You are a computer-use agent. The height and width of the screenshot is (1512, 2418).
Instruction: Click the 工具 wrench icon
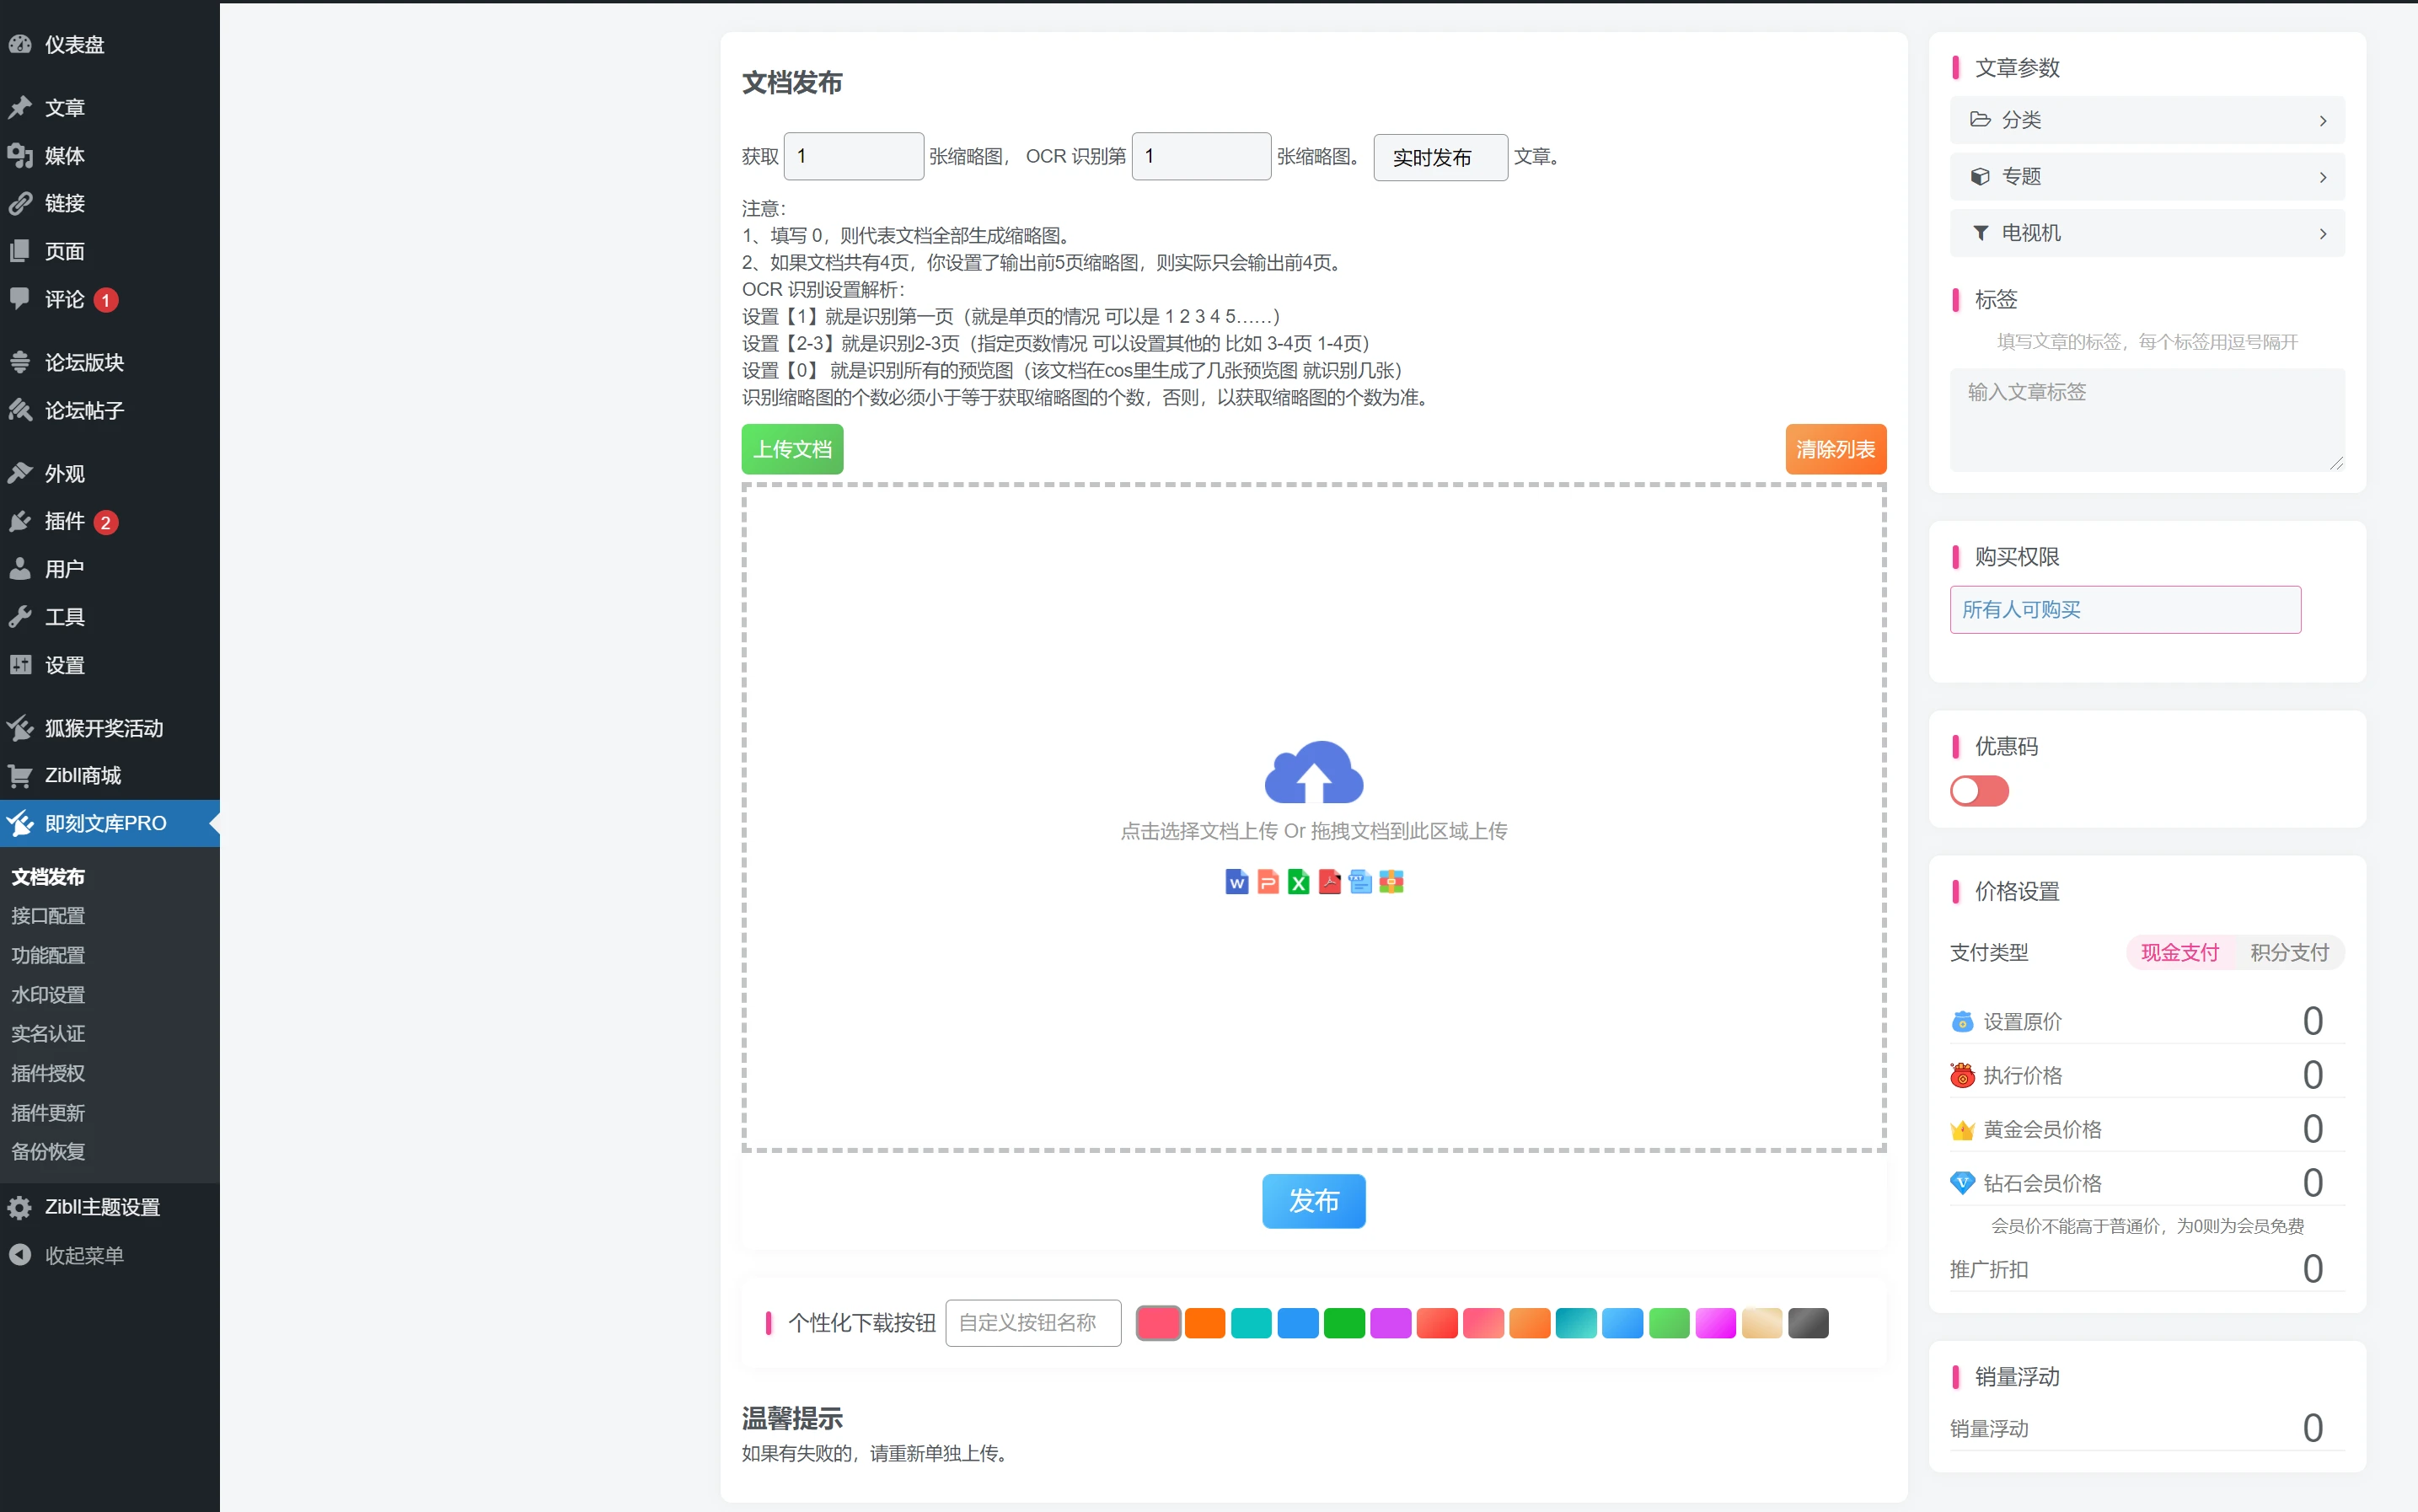[20, 617]
